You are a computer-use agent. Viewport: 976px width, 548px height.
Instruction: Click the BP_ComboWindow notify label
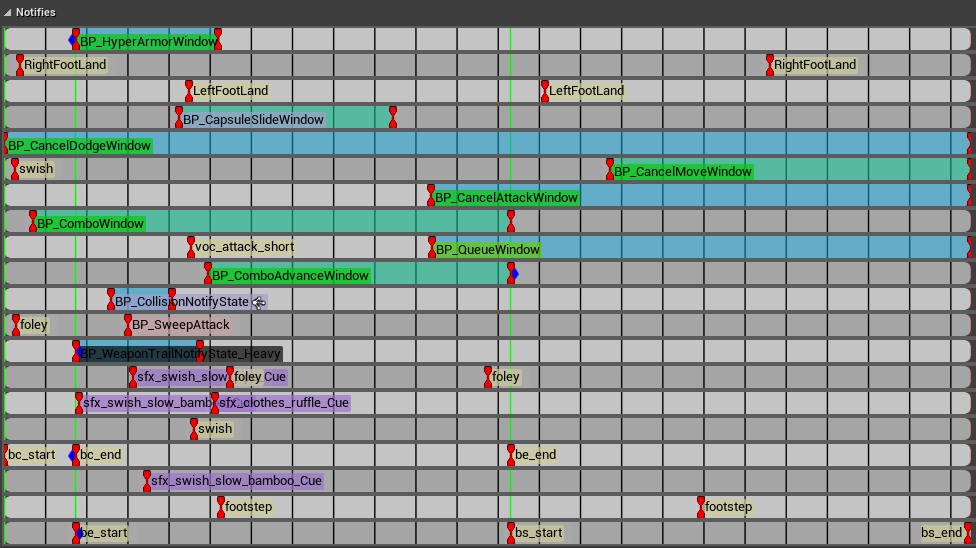pyautogui.click(x=90, y=224)
